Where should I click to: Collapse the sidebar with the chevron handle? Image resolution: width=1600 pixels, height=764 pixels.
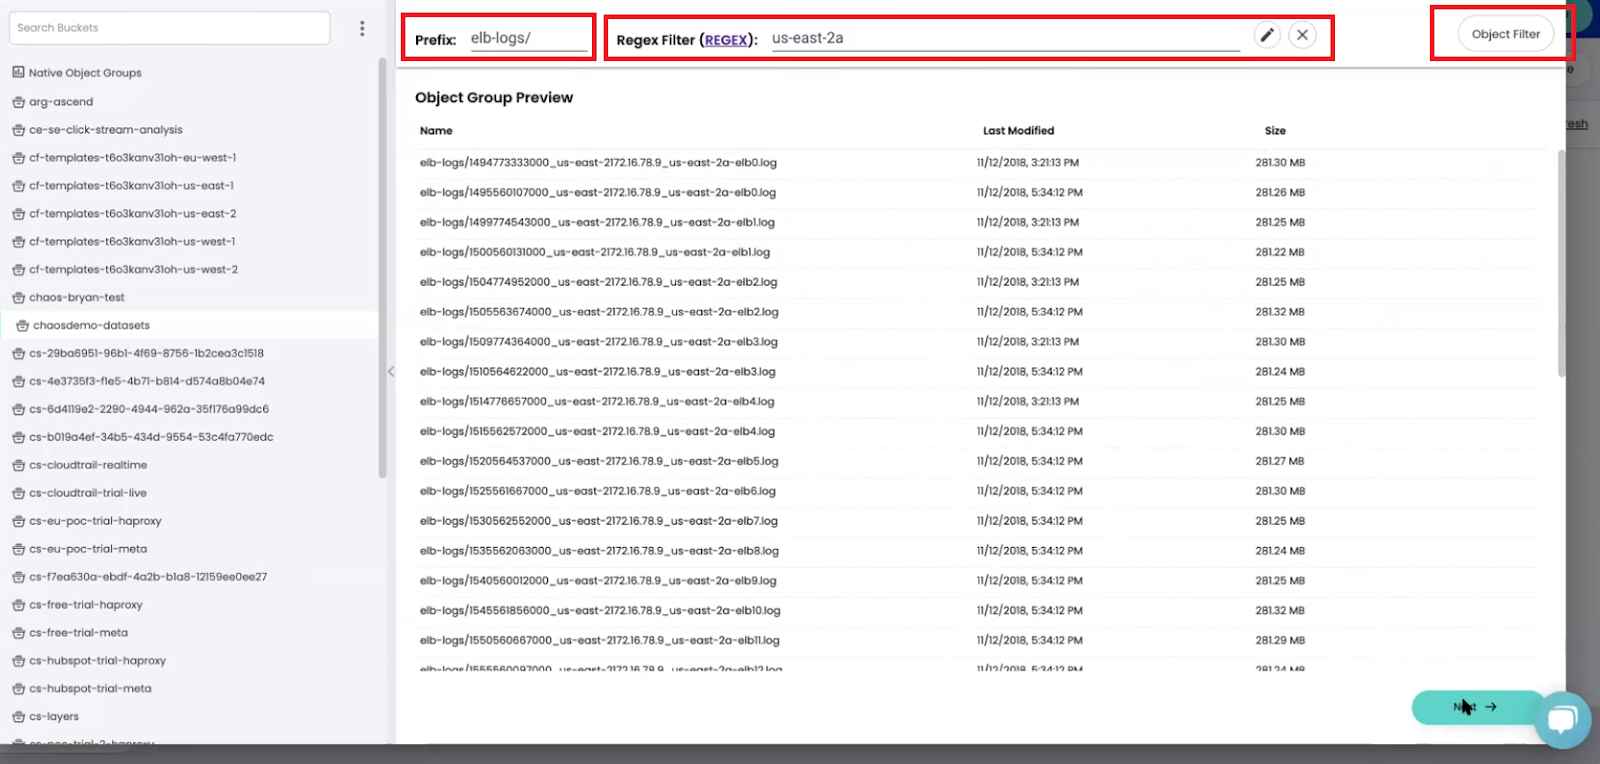pyautogui.click(x=391, y=371)
